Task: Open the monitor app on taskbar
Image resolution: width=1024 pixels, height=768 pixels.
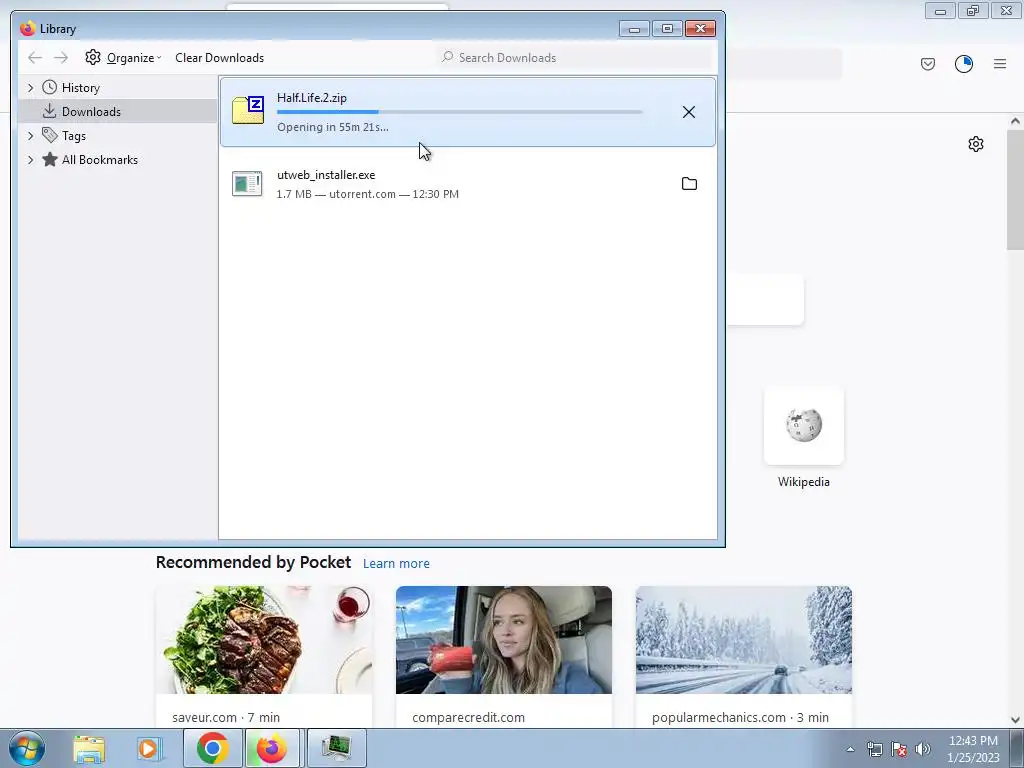Action: (336, 748)
